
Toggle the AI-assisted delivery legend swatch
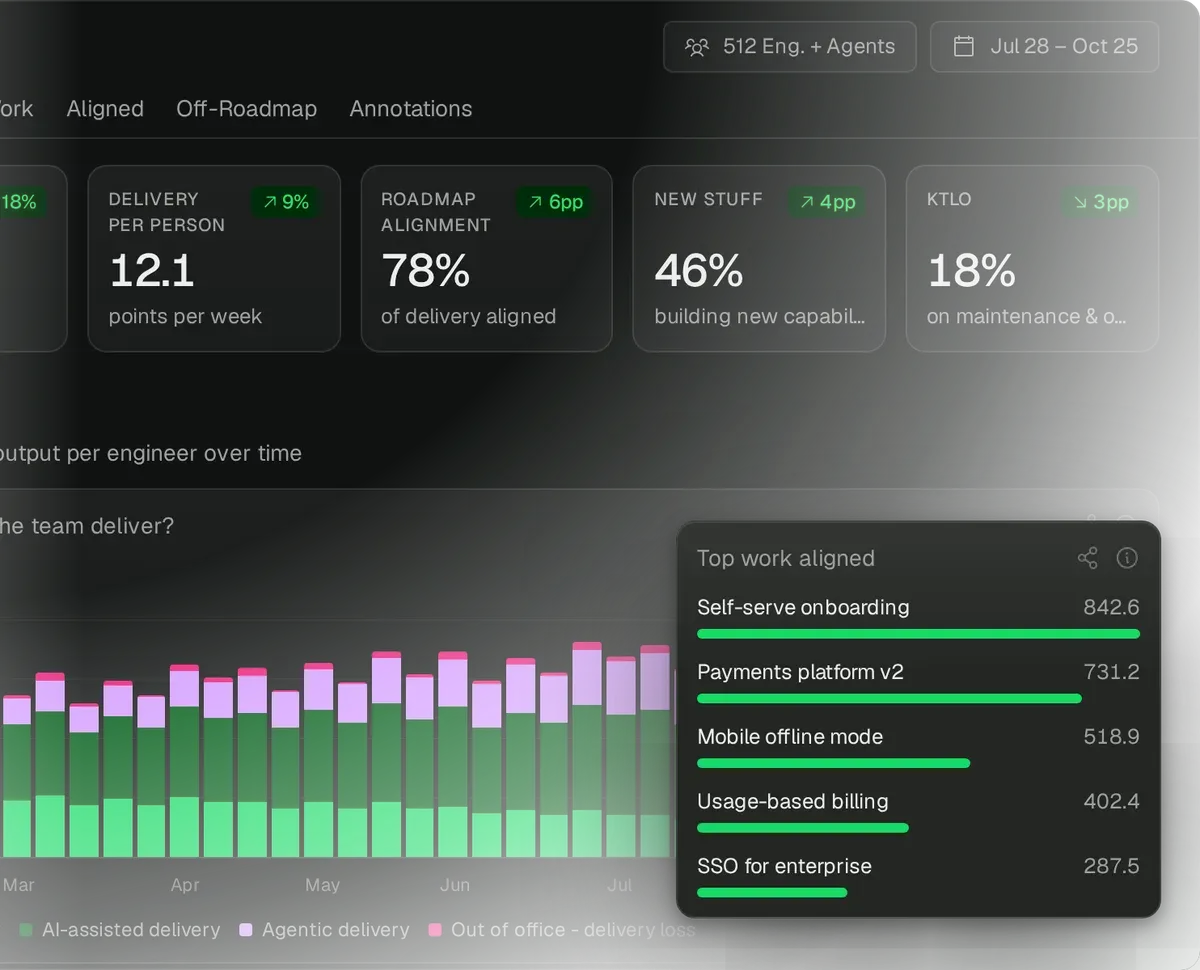coord(25,930)
